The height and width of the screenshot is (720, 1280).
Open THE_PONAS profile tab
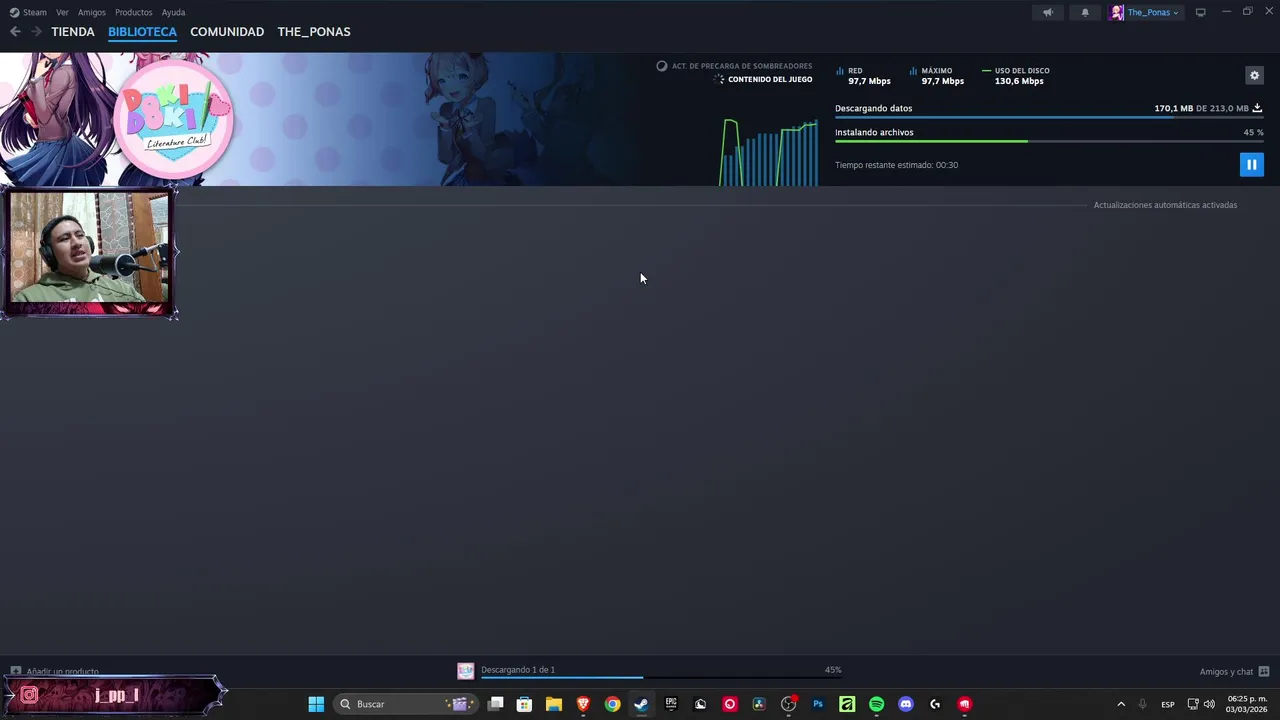[314, 31]
